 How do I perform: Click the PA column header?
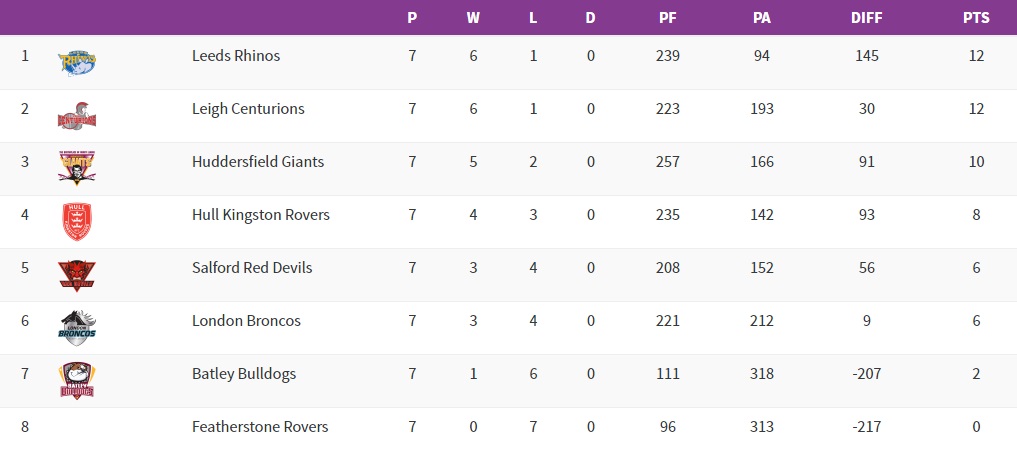tap(762, 18)
